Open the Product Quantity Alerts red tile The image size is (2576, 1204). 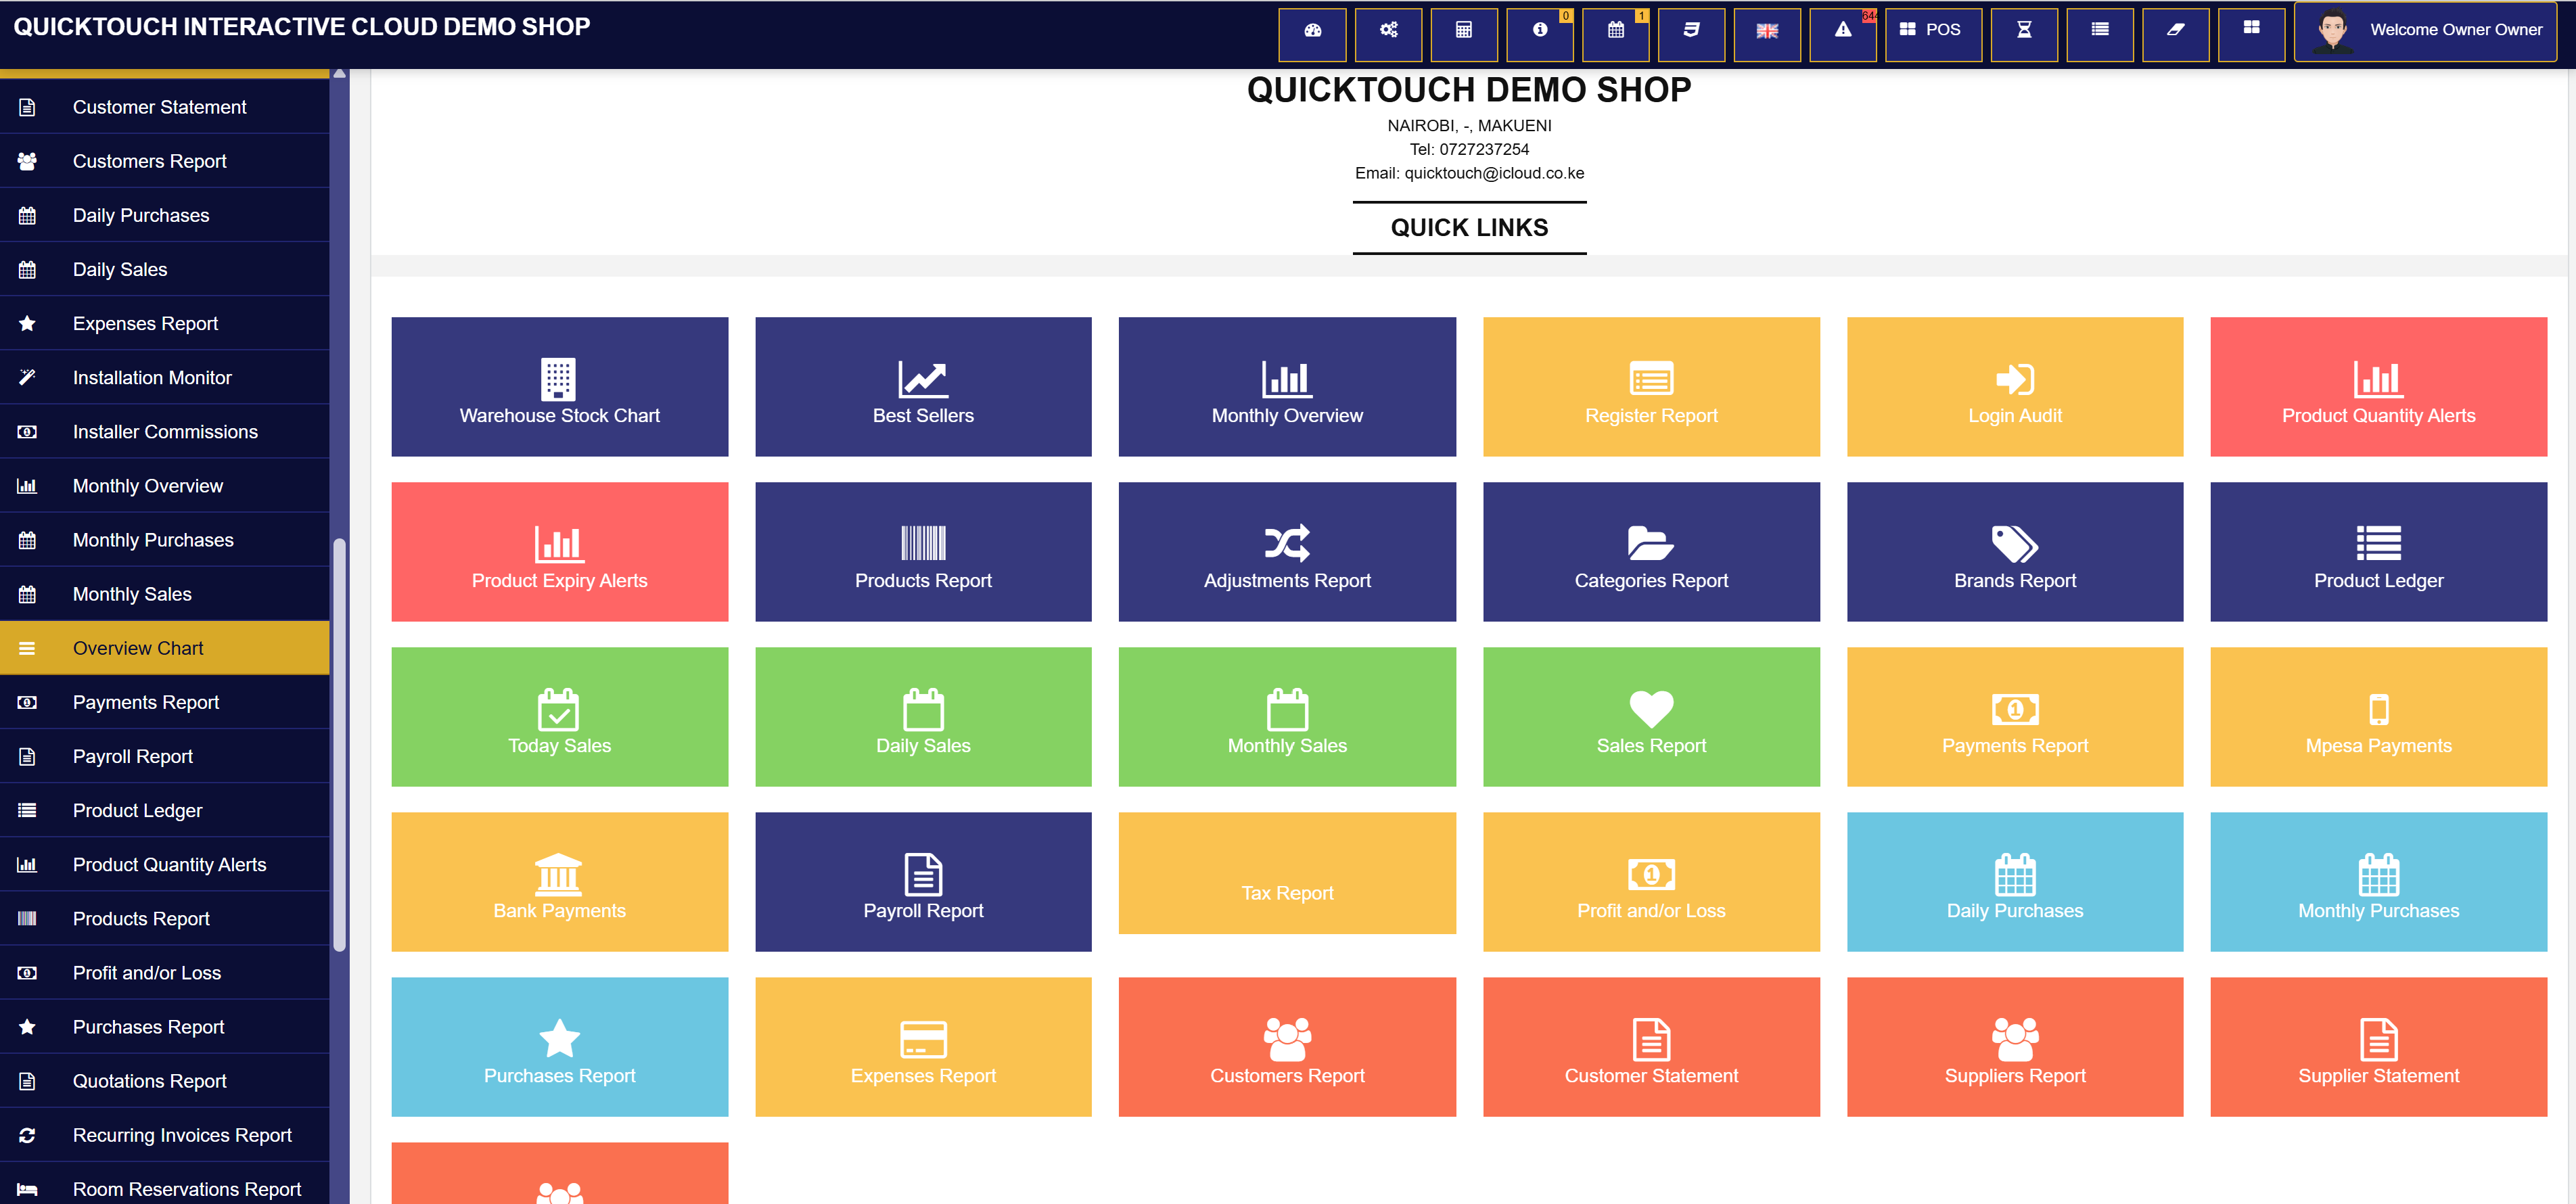(2378, 387)
